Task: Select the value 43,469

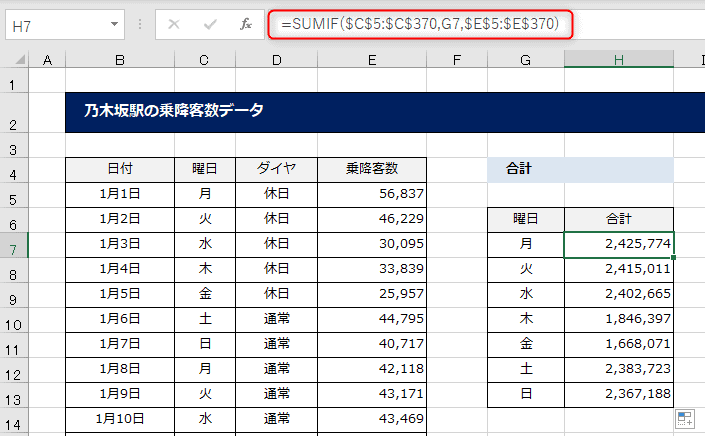Action: coord(372,420)
